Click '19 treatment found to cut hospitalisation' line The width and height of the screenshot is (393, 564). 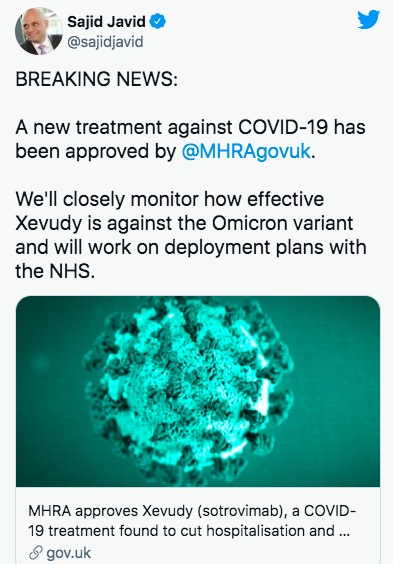[181, 531]
